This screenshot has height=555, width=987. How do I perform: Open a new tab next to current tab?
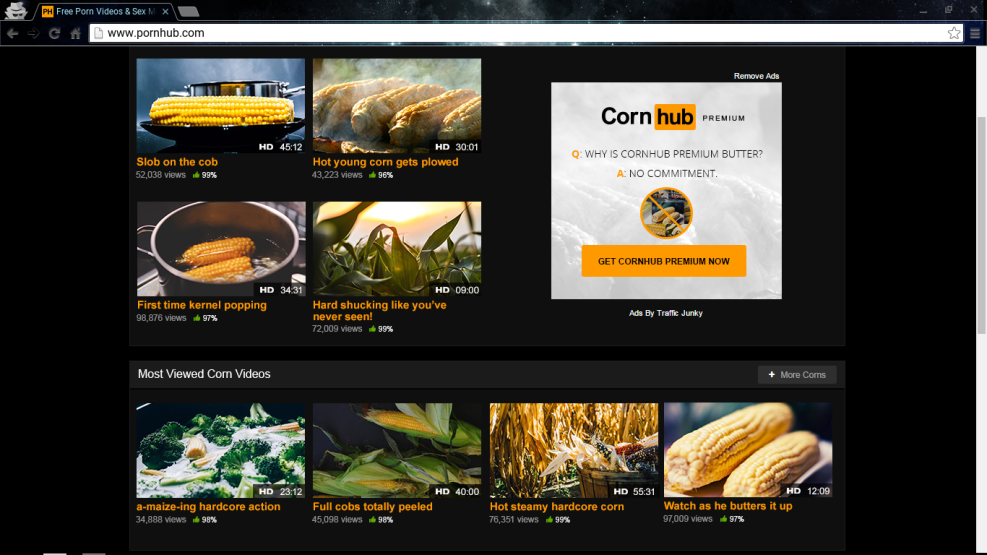[188, 11]
